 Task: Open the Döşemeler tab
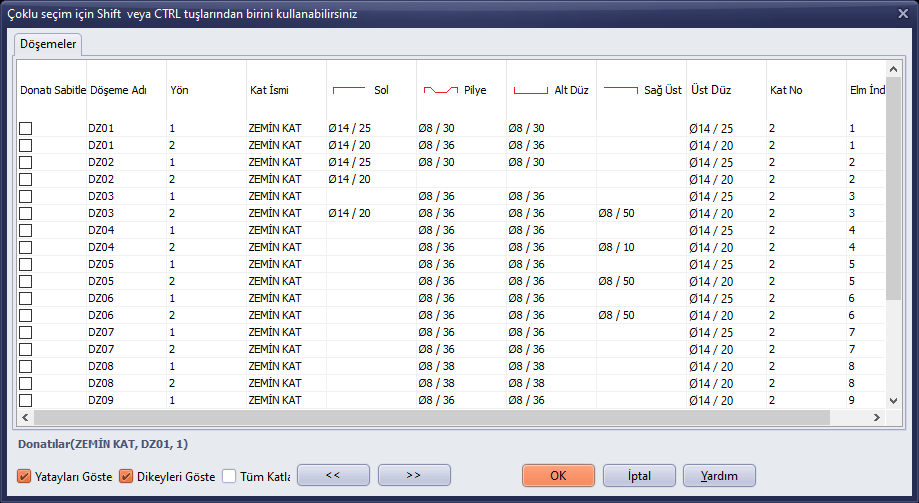point(48,44)
